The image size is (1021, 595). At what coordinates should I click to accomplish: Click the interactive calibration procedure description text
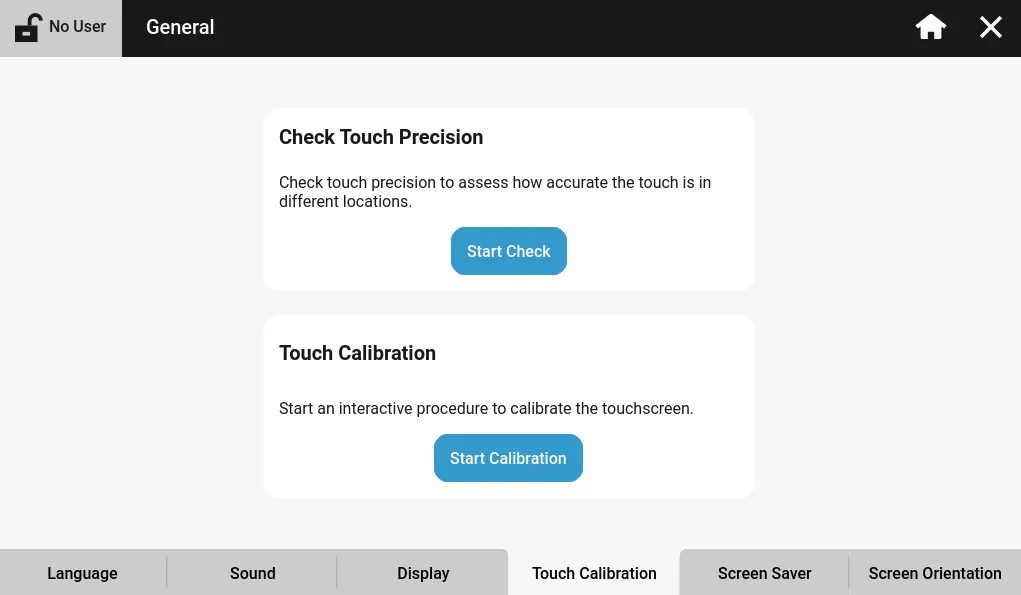486,408
